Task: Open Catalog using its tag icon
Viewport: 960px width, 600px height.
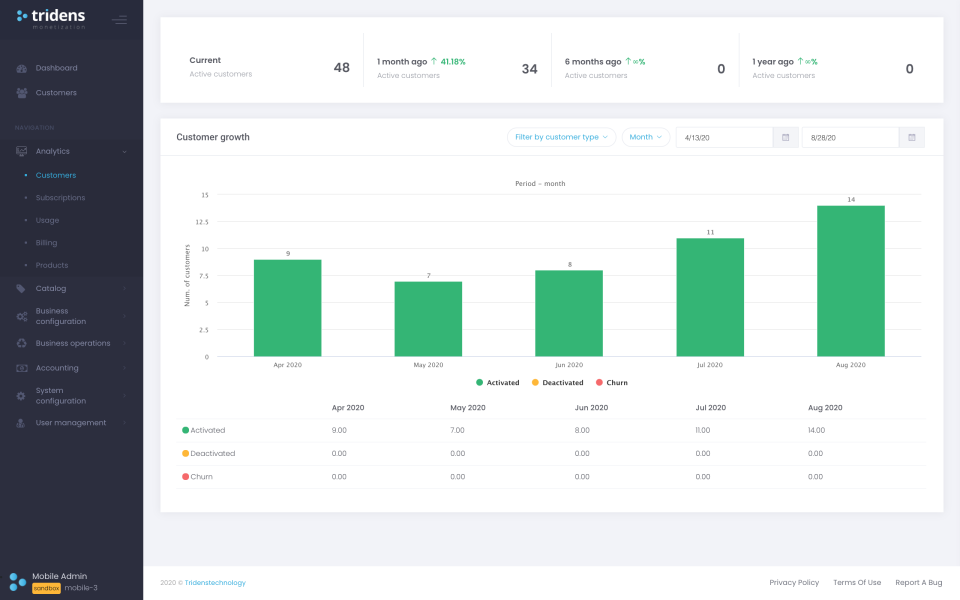Action: coord(21,288)
